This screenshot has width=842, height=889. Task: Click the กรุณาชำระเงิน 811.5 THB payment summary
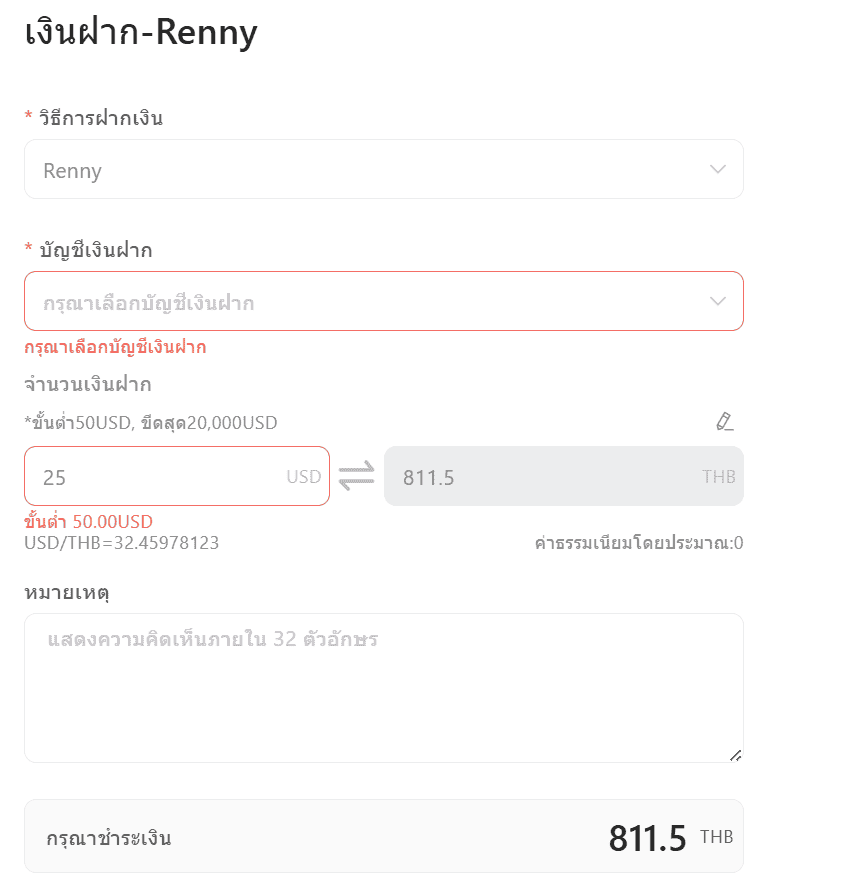[383, 837]
